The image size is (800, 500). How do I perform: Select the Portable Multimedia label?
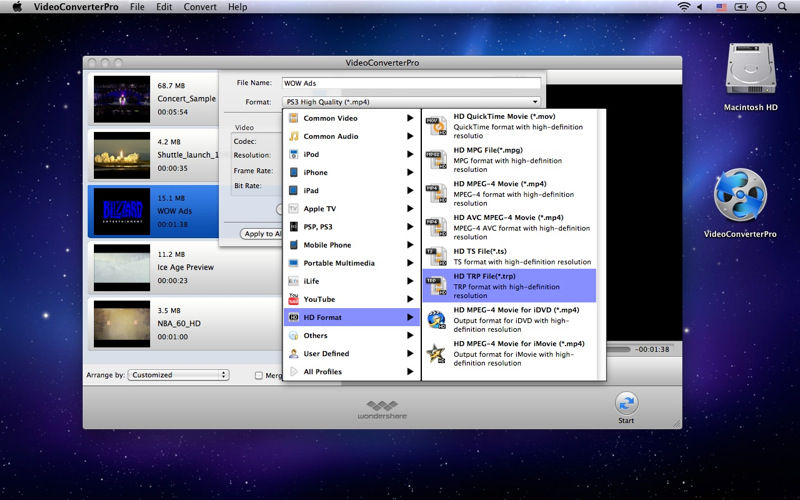[x=339, y=263]
